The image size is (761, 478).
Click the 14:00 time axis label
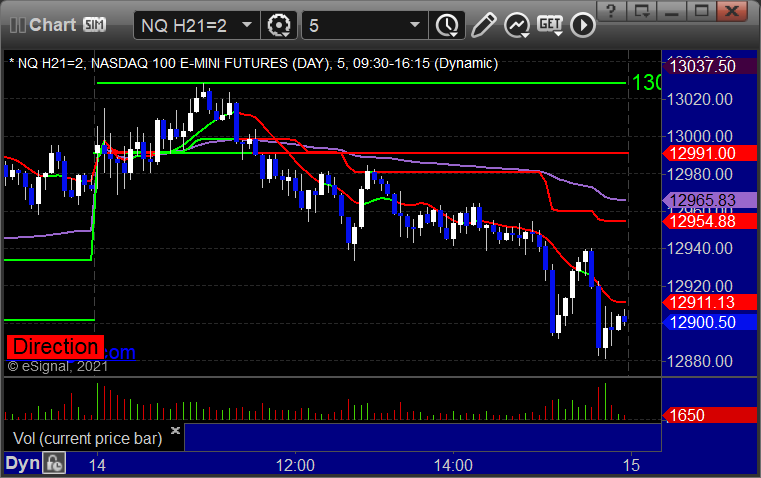coord(453,465)
